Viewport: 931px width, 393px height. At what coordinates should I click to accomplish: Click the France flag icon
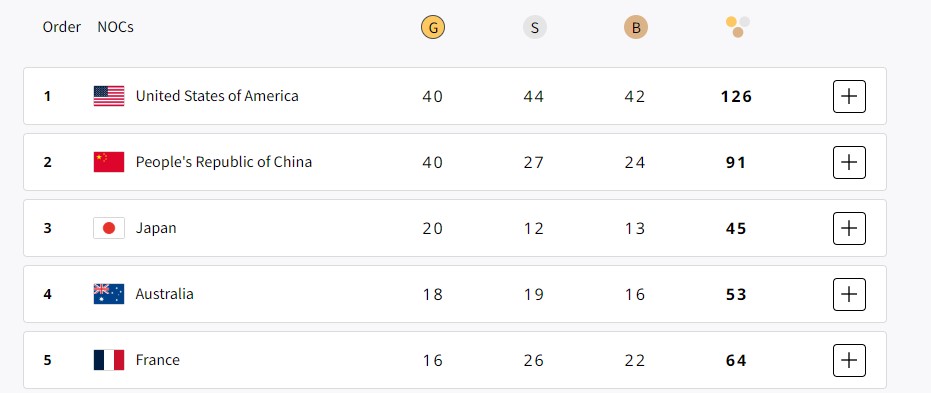[109, 360]
